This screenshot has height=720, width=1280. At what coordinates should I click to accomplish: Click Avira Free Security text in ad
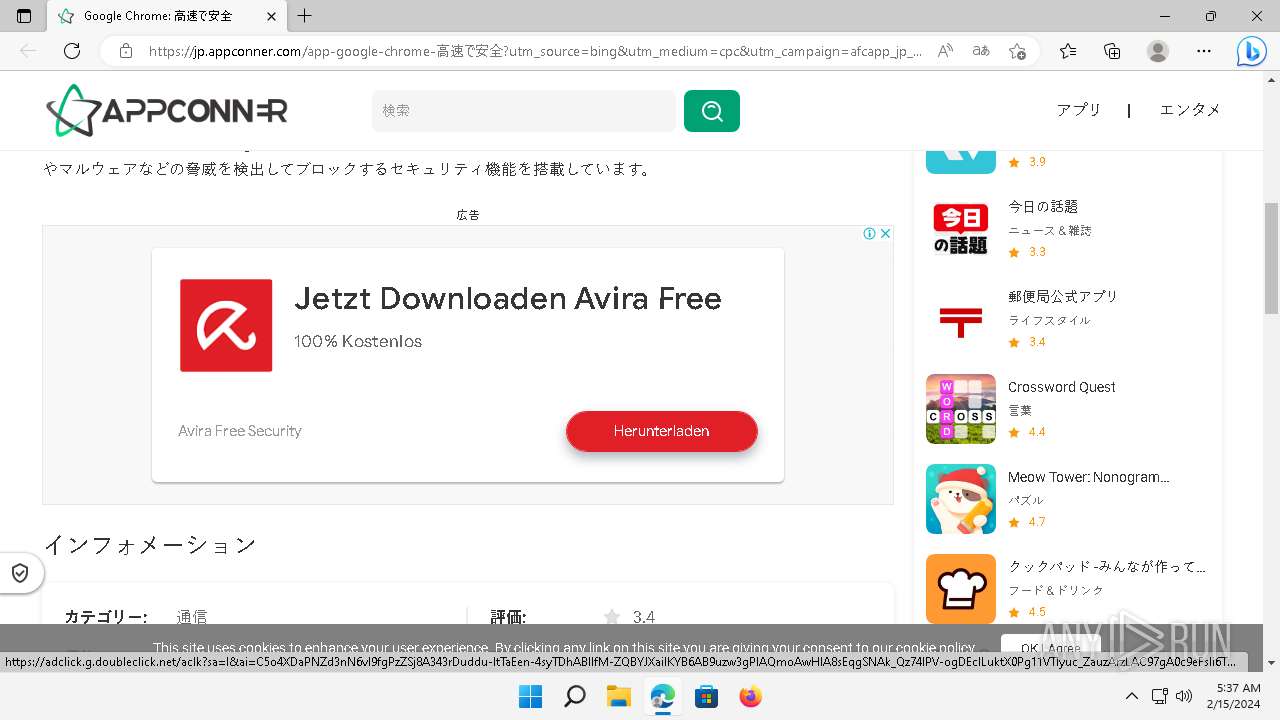[x=240, y=431]
